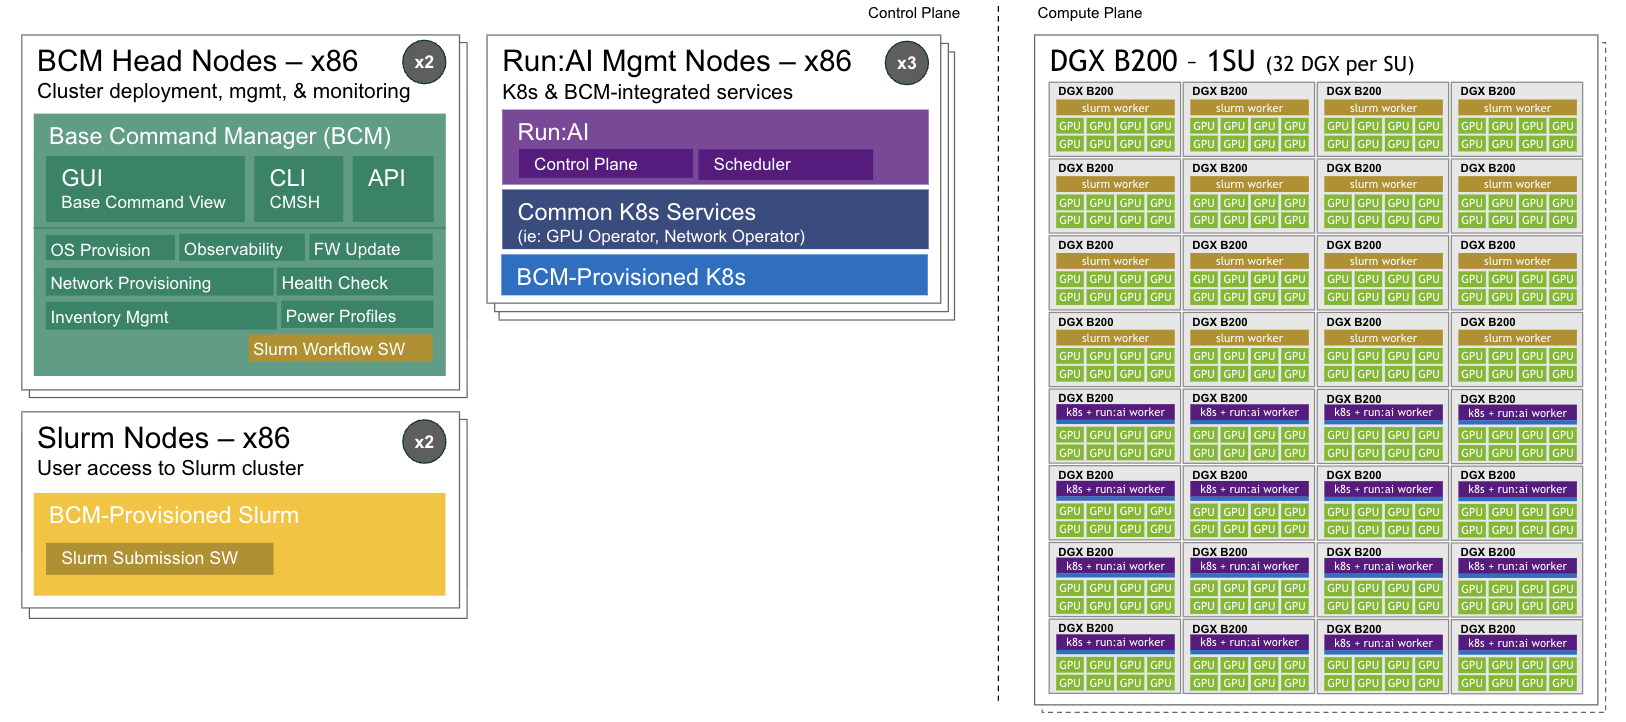This screenshot has width=1626, height=722.
Task: Click the Scheduler box in Run:AI
Action: (x=784, y=164)
